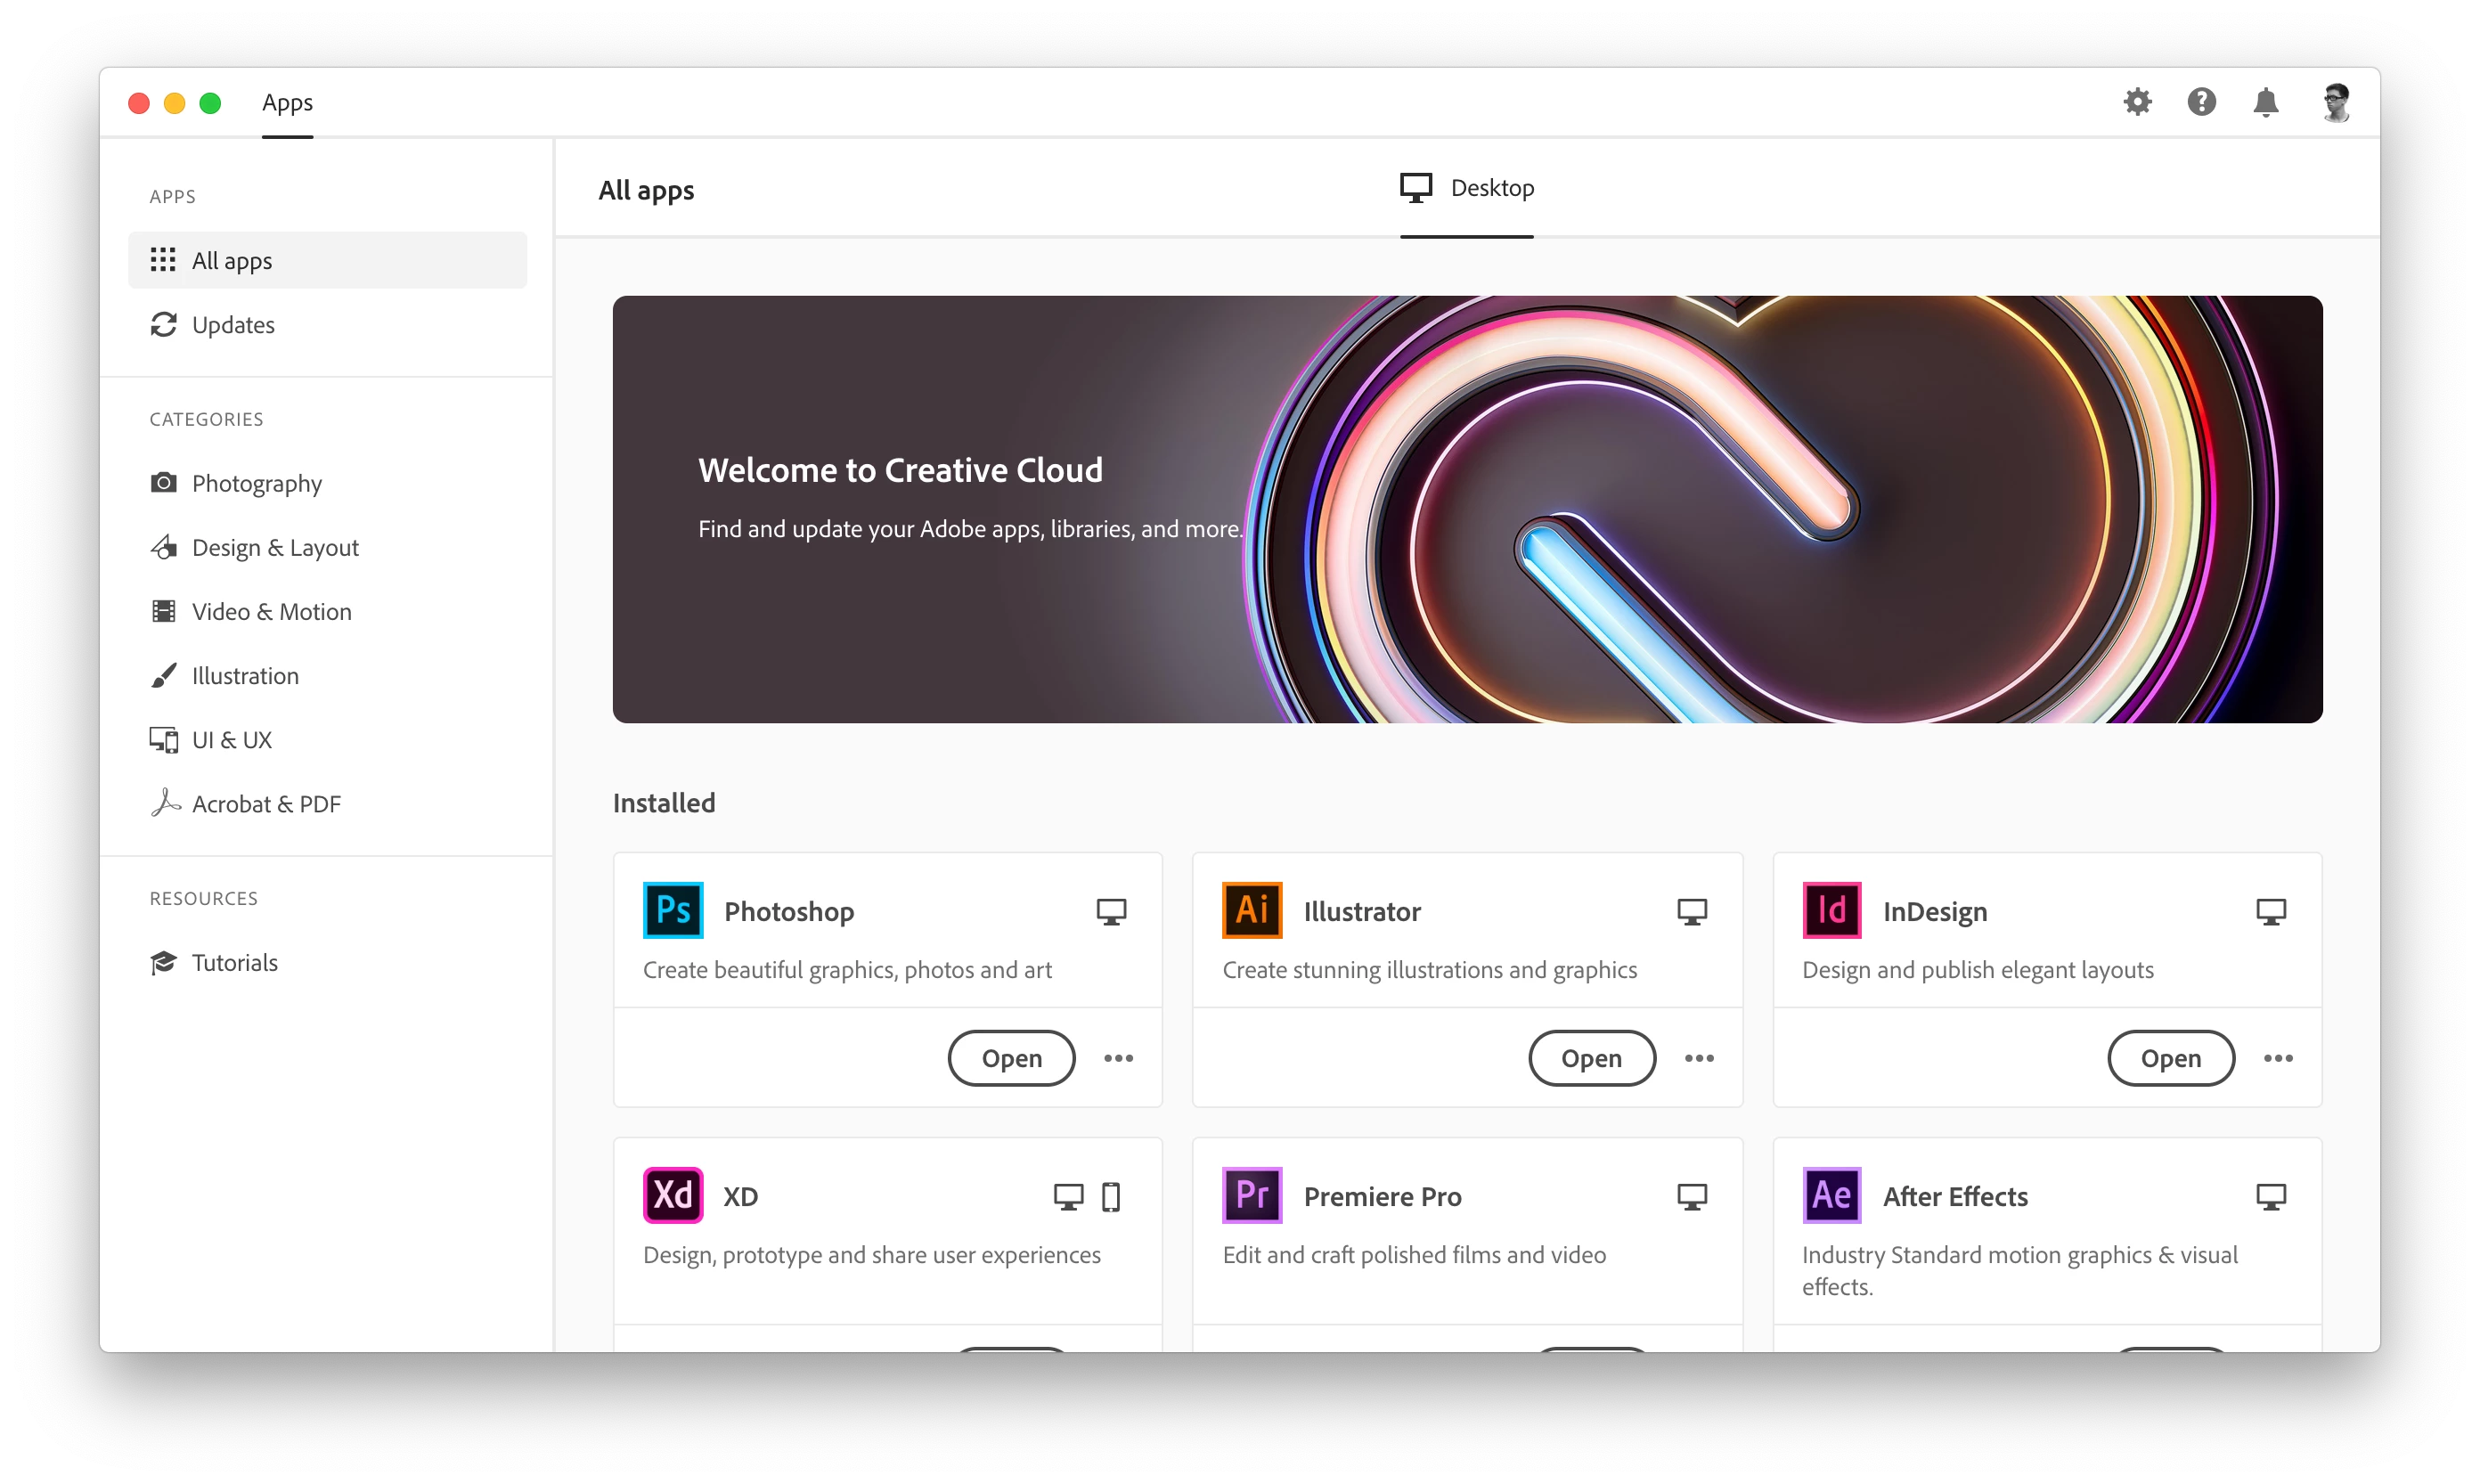The image size is (2480, 1484).
Task: Switch to the Desktop tab
Action: pyautogui.click(x=1467, y=189)
